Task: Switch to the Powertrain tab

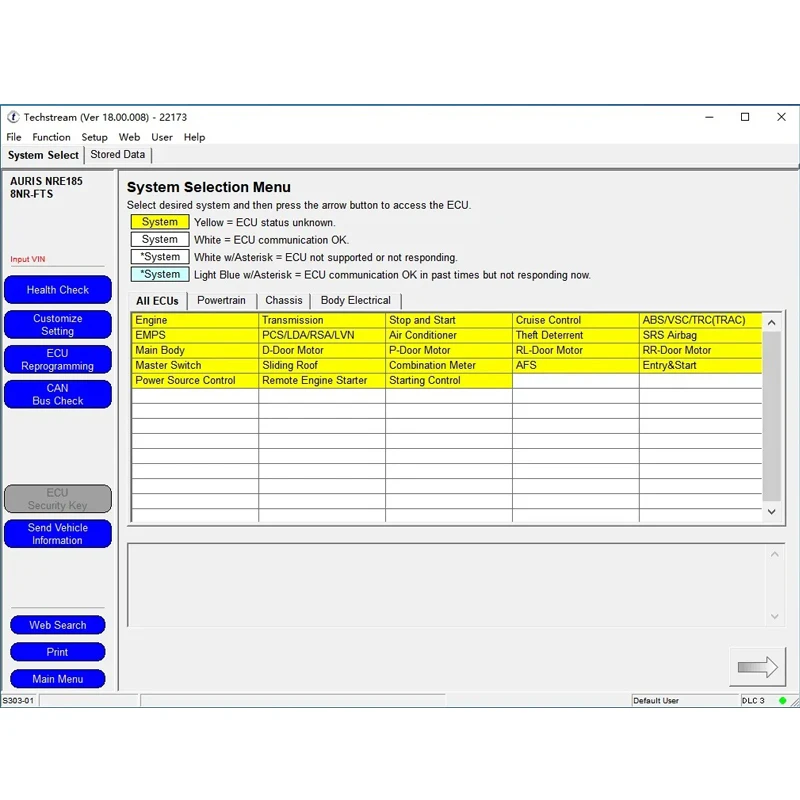Action: pyautogui.click(x=221, y=301)
